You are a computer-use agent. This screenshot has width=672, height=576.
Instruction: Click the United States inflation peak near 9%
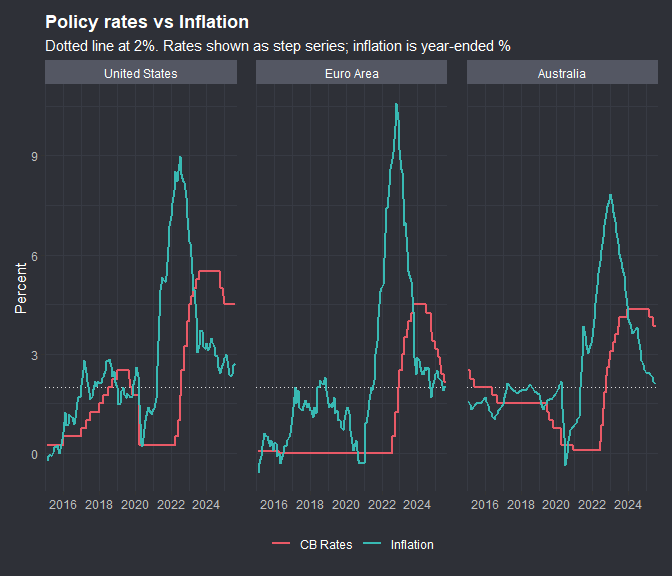[180, 157]
